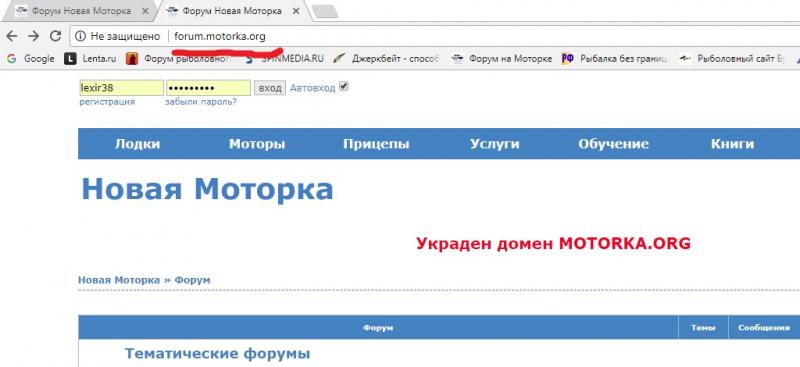
Task: Open the SPINMEDIA.RU bookmark
Action: click(x=285, y=59)
